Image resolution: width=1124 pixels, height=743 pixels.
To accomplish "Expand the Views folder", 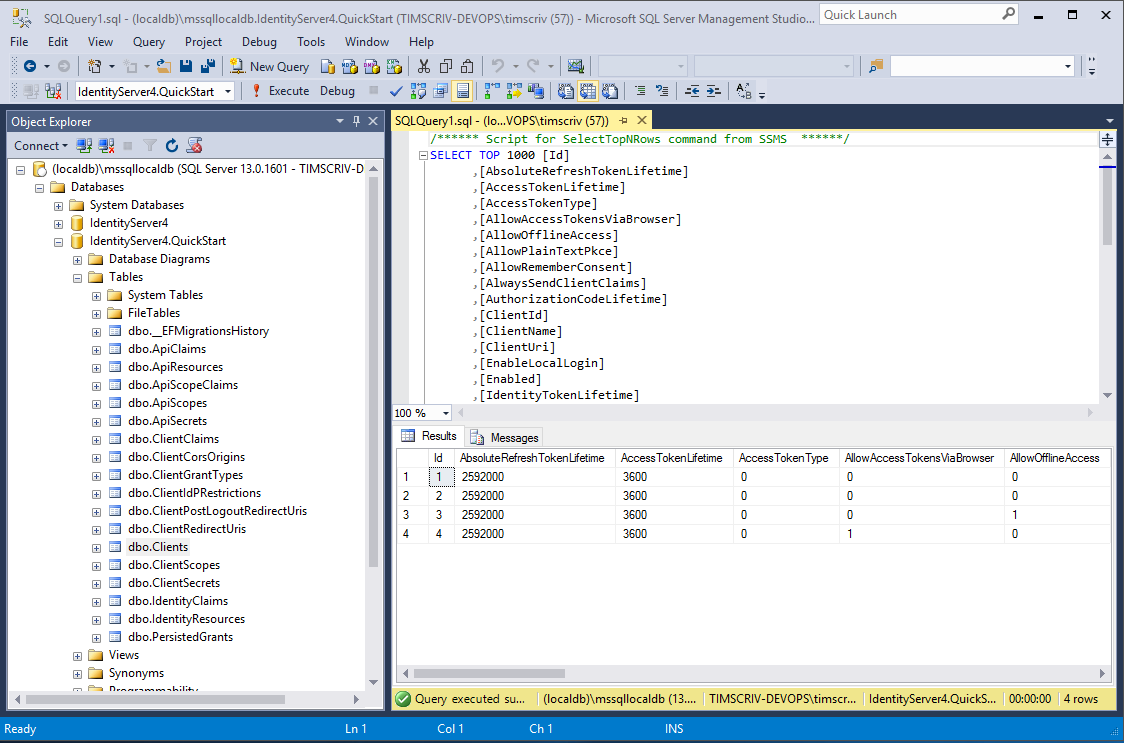I will coord(78,655).
